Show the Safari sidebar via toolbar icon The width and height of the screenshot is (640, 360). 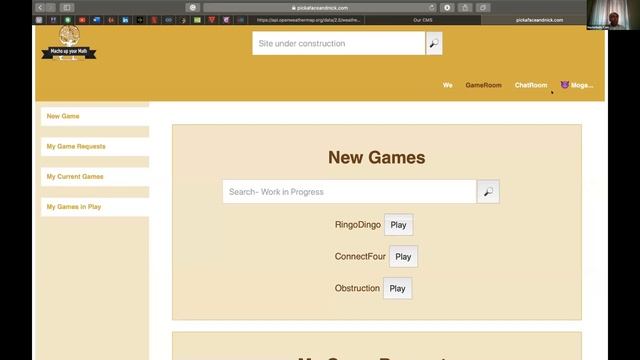67,7
